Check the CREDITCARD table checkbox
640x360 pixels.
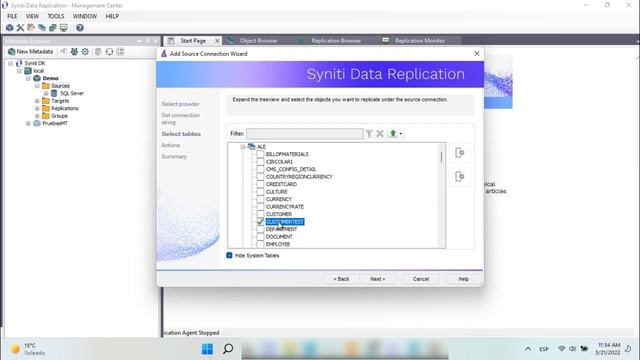tap(260, 184)
